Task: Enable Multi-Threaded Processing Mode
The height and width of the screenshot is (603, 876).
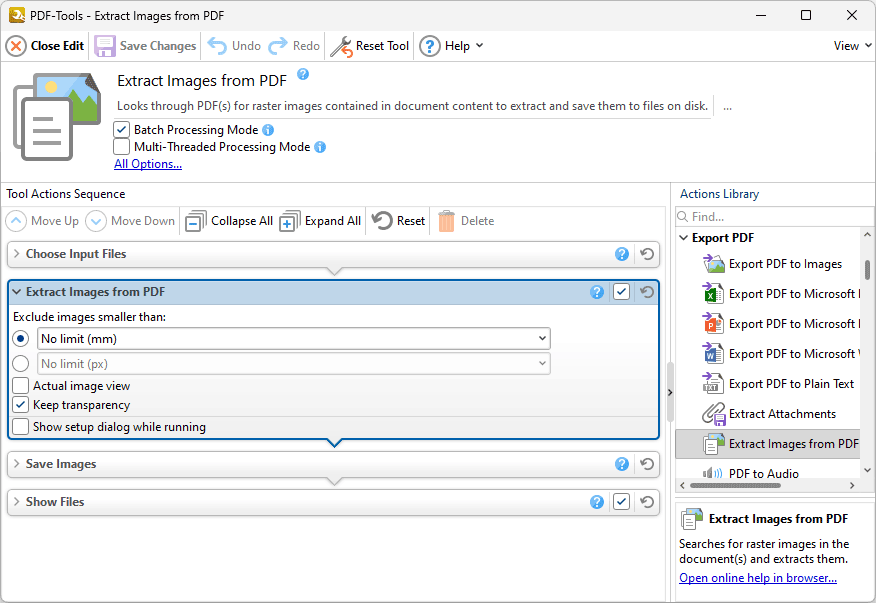Action: [122, 147]
